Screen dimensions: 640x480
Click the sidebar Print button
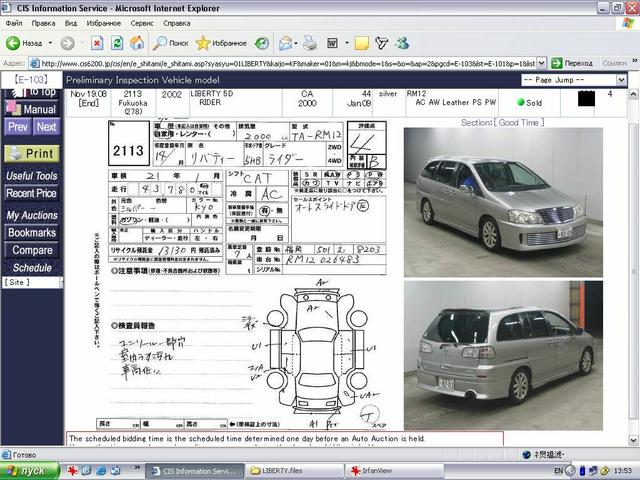(x=32, y=153)
